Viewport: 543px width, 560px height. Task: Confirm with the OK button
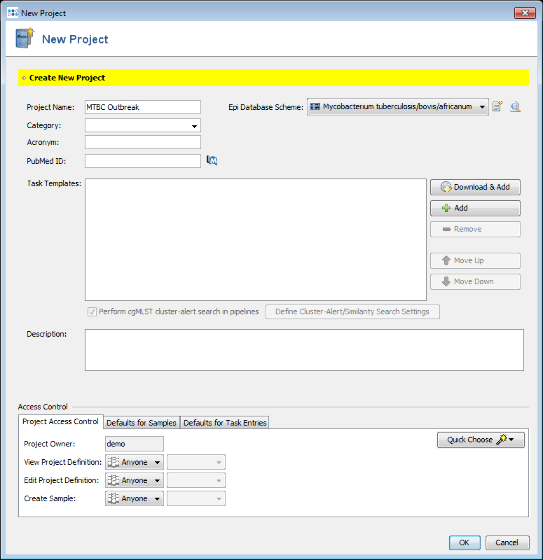(x=464, y=542)
